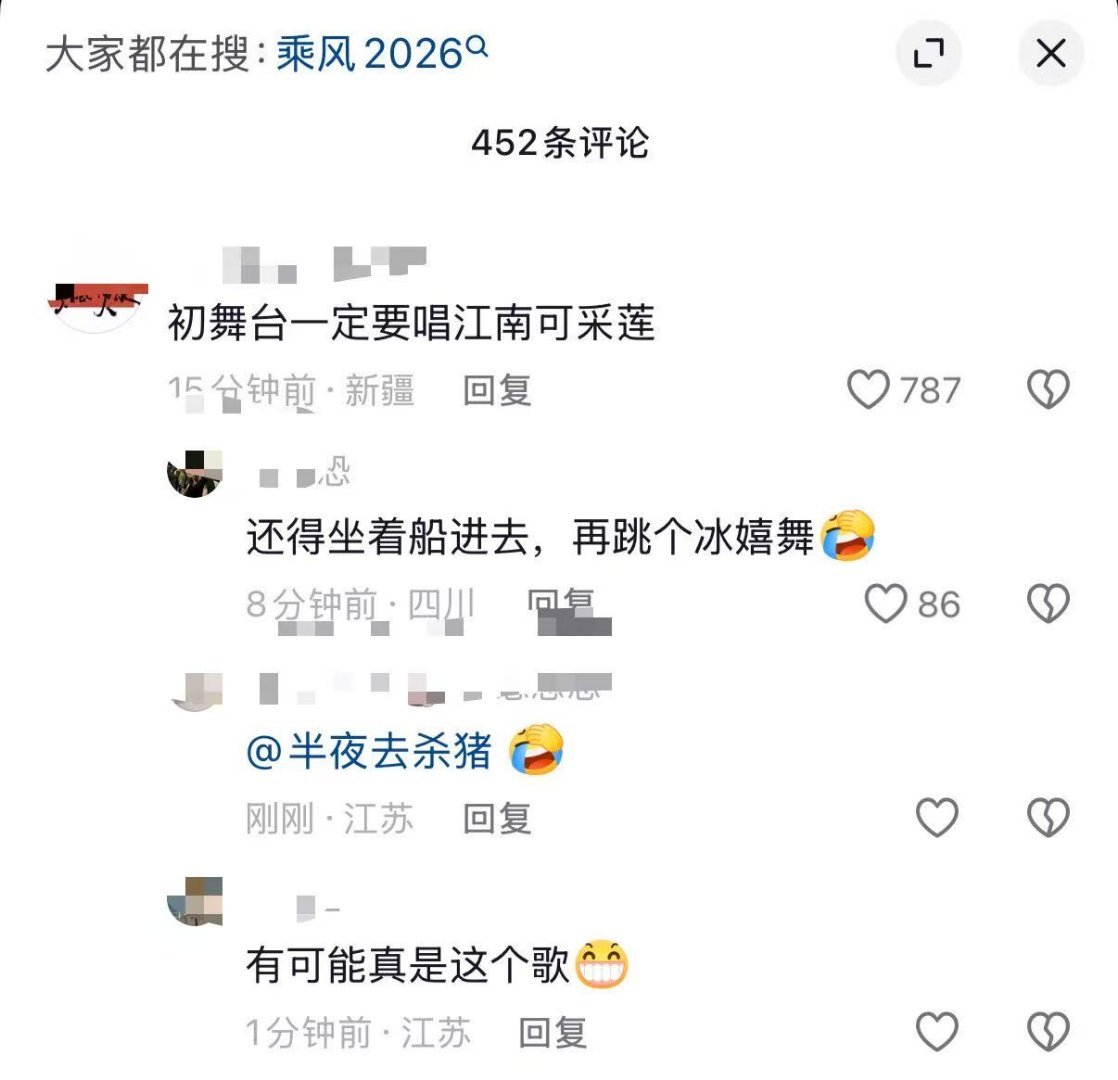The image size is (1118, 1080).
Task: Expand the comments panel to full screen
Action: pos(928,53)
